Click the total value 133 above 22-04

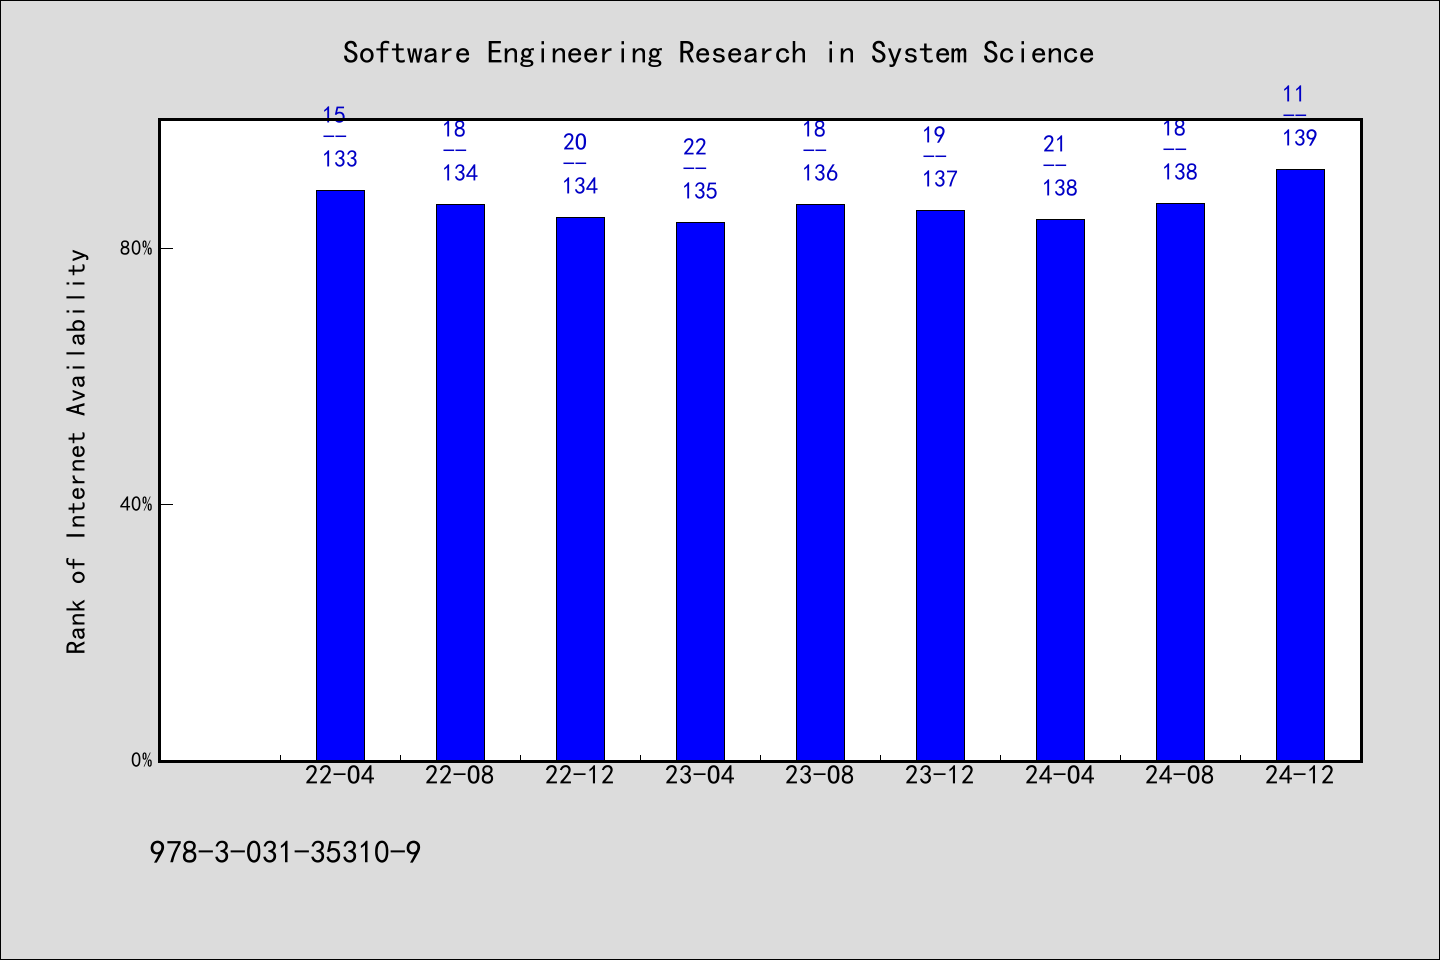(340, 159)
